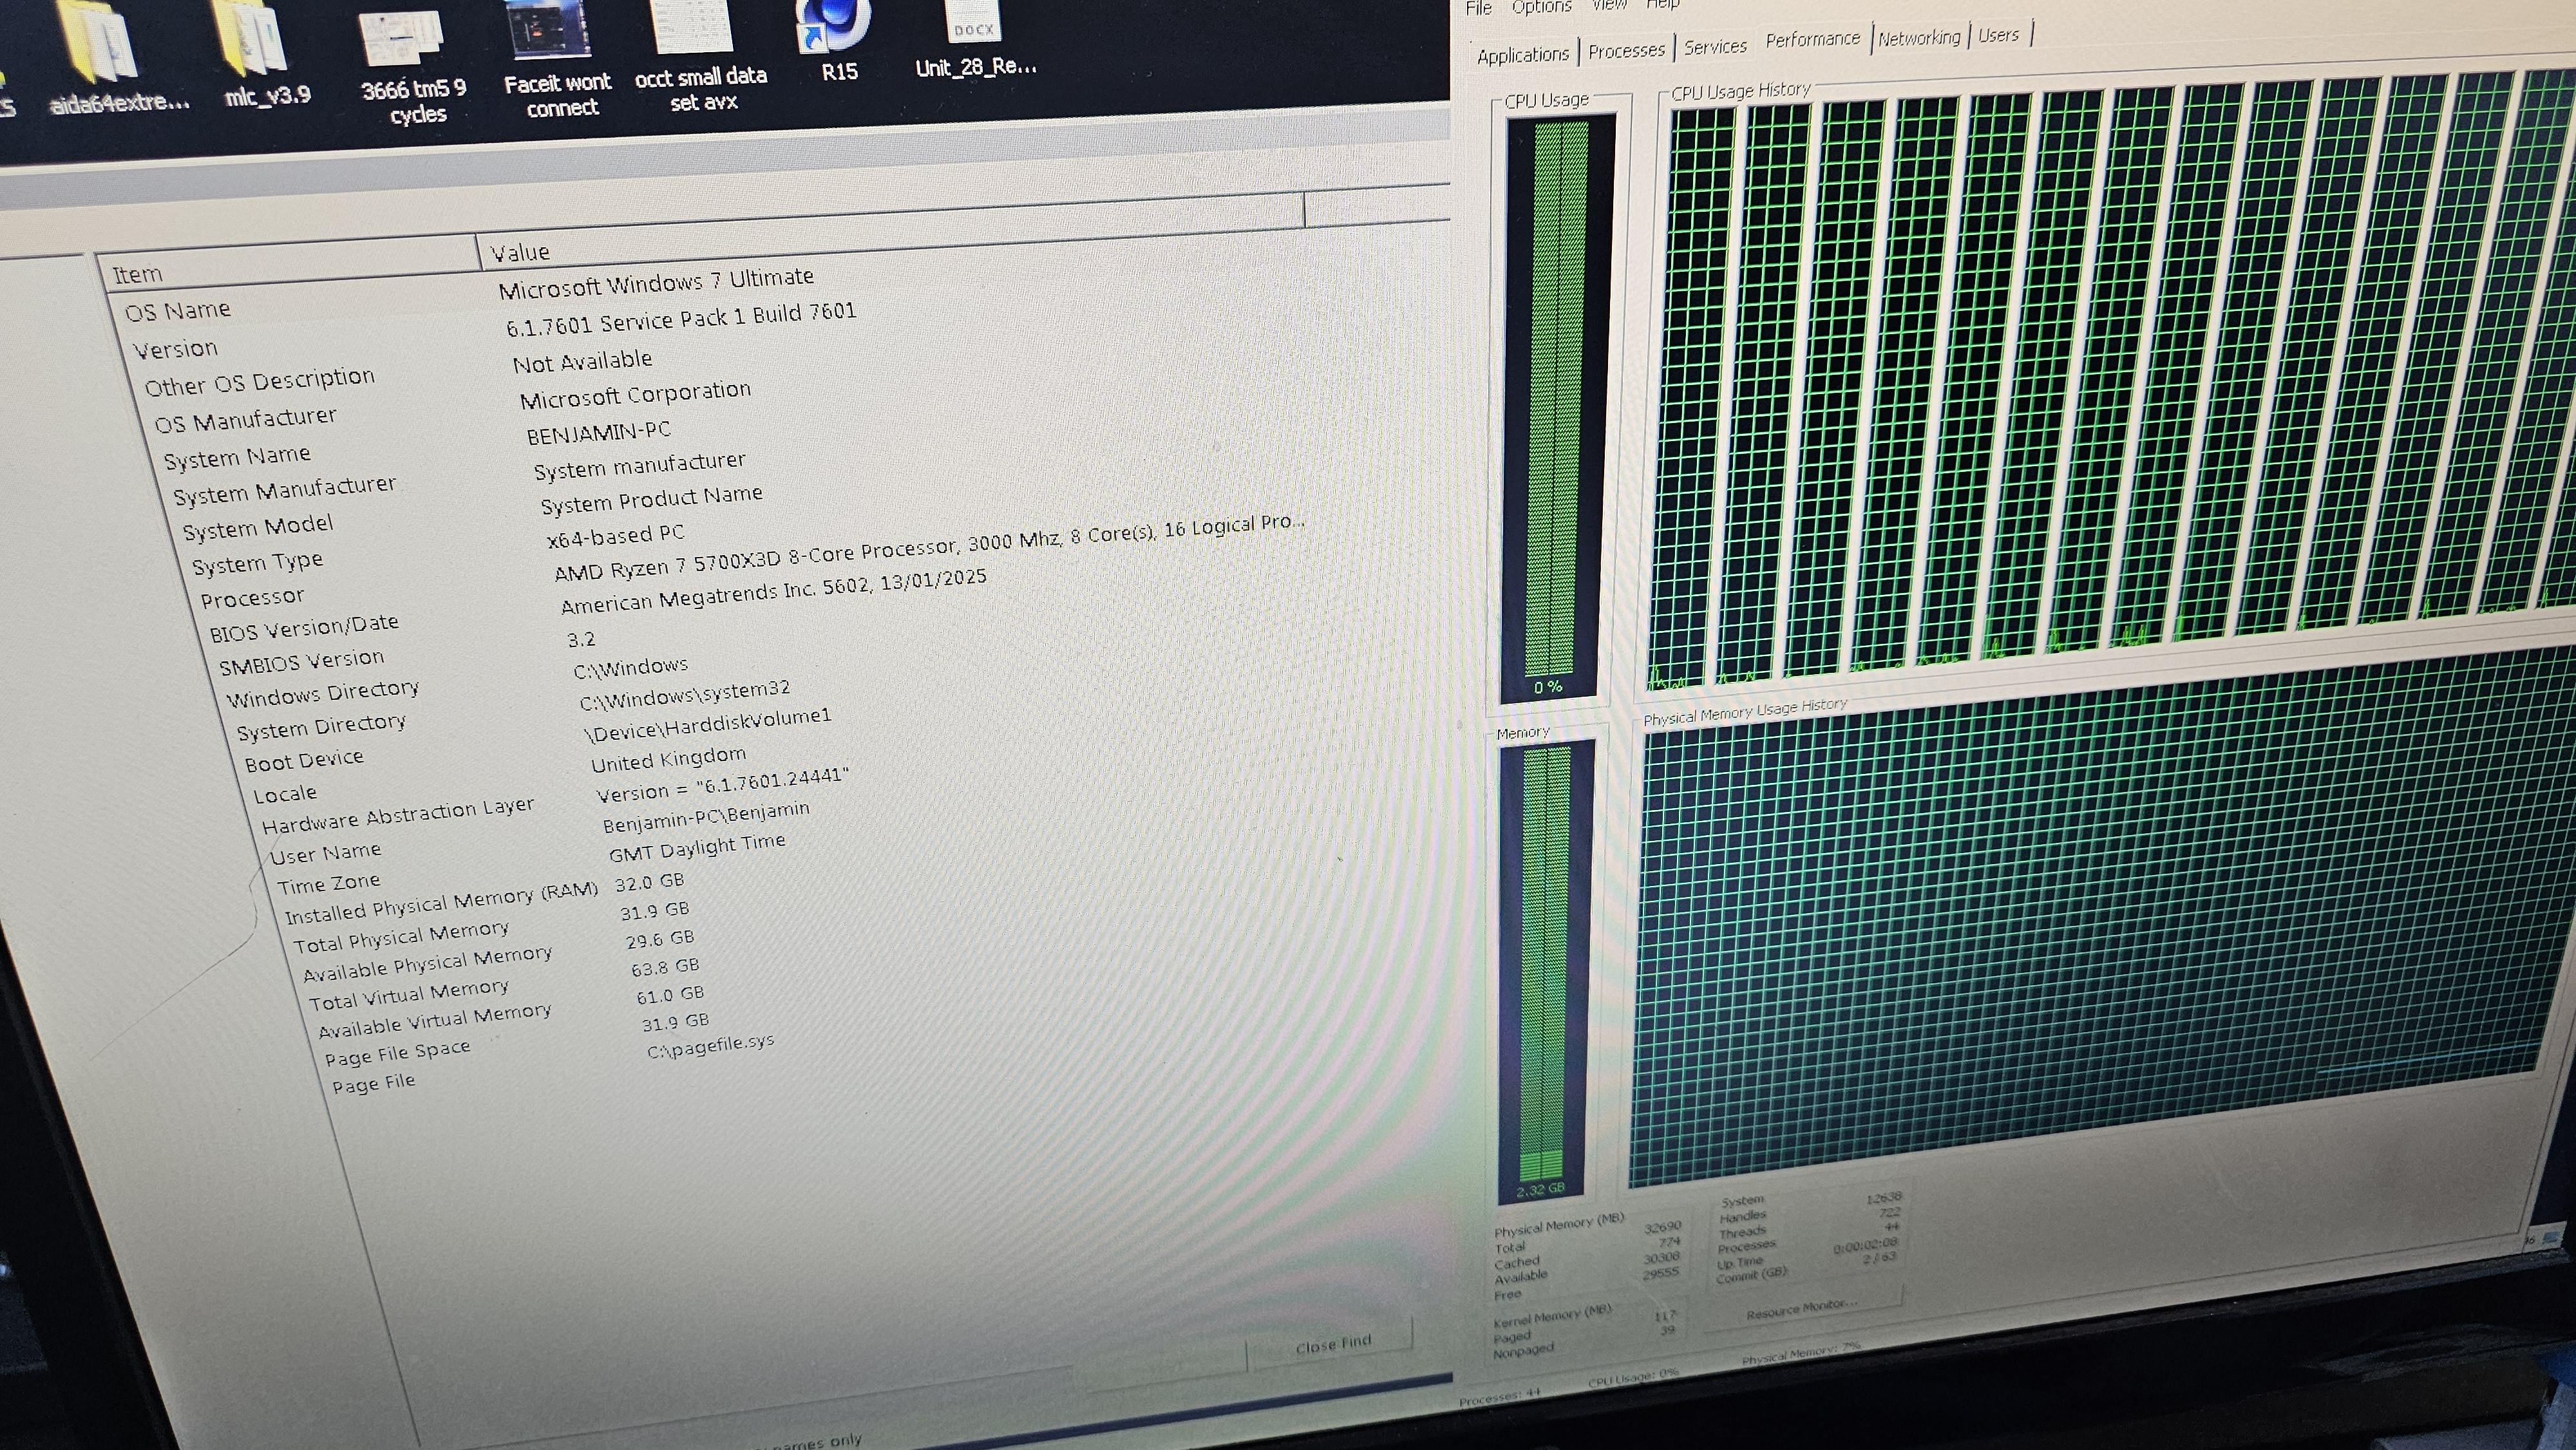Select the "C:\pagefile.sys" value

click(x=710, y=1046)
